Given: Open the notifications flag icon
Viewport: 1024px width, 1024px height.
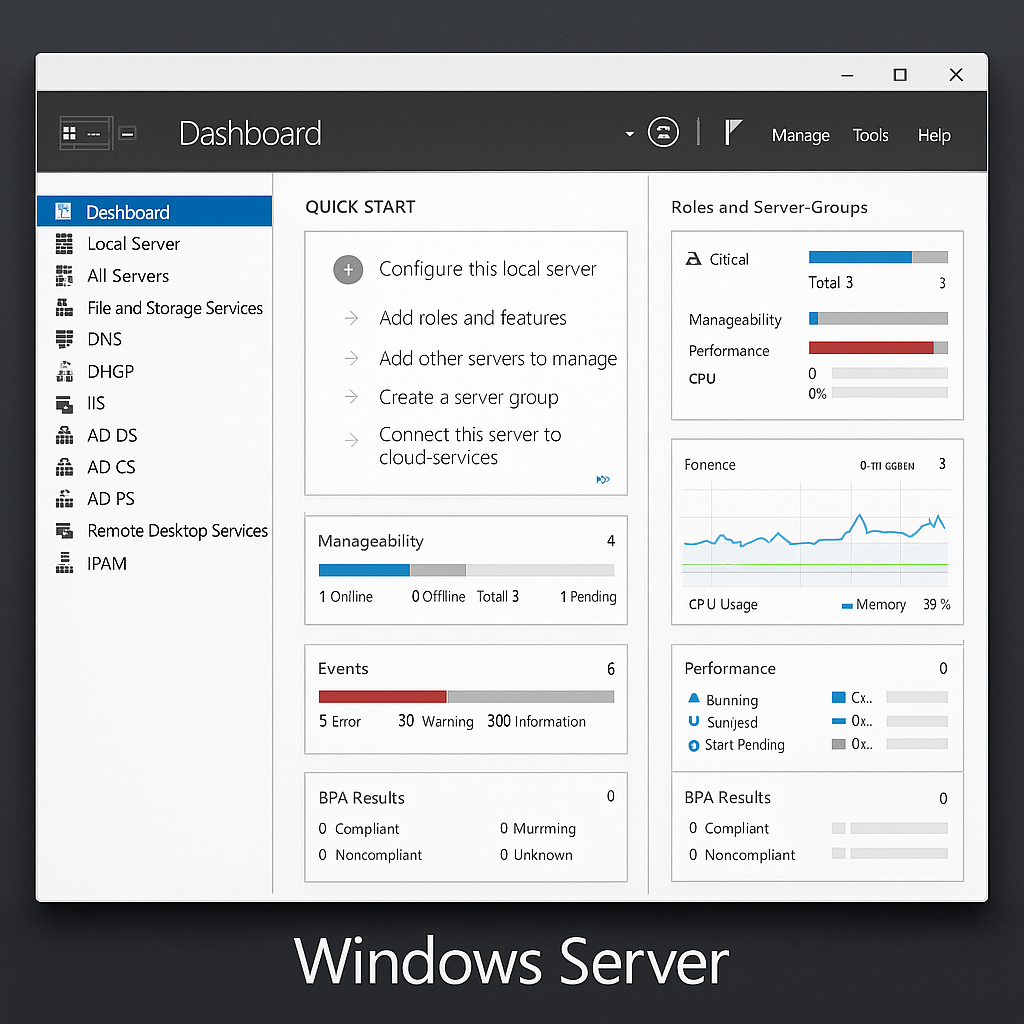Looking at the screenshot, I should pos(733,131).
